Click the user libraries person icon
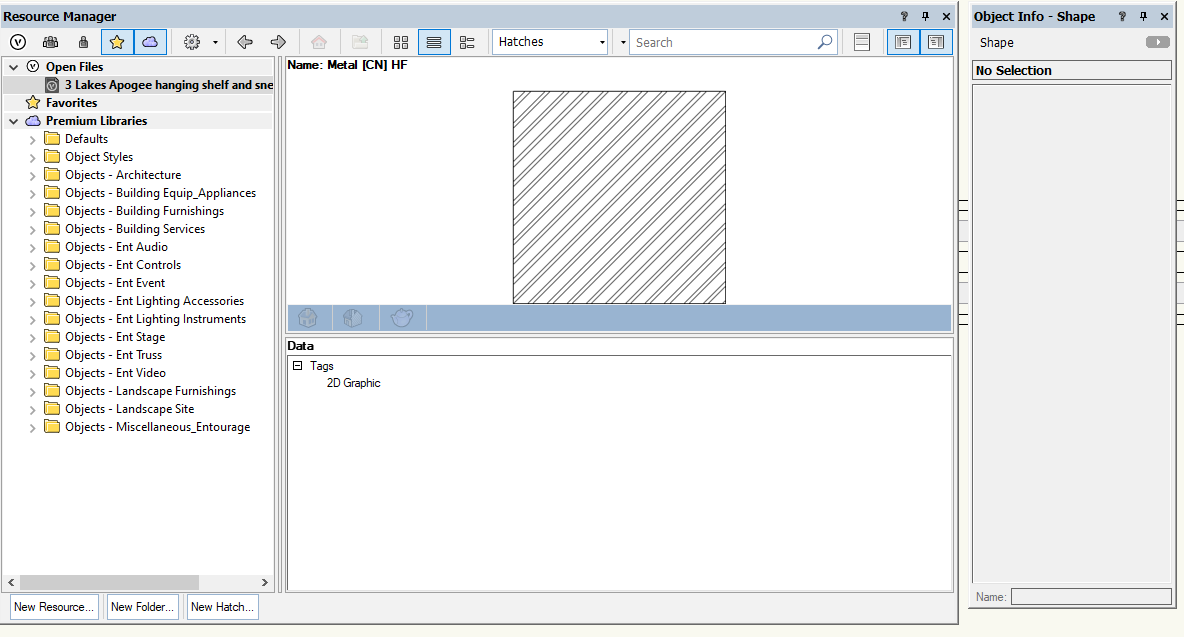Viewport: 1184px width, 637px height. pyautogui.click(x=84, y=42)
